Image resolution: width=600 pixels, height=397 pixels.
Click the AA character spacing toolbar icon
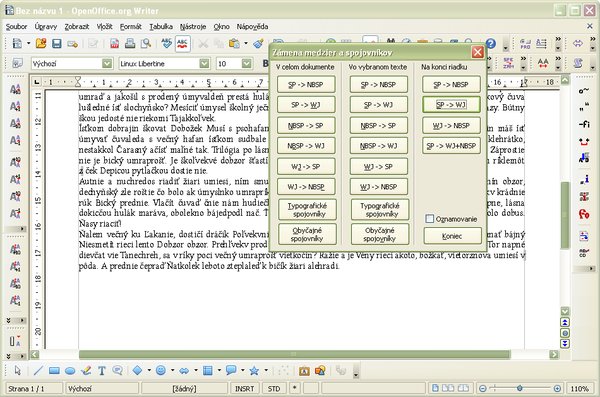[x=543, y=63]
